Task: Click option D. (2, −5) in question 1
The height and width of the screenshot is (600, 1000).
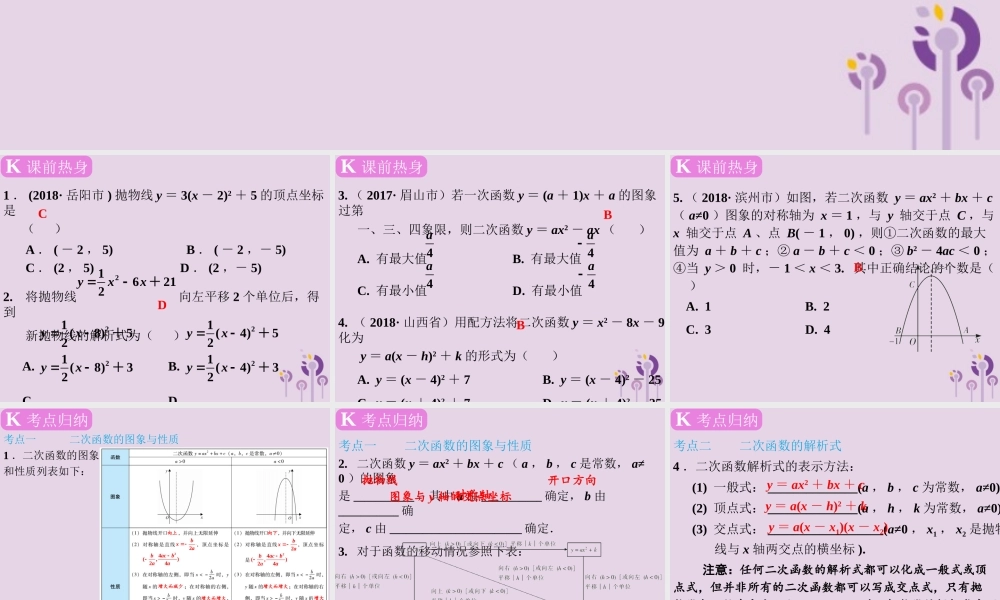Action: 221,268
